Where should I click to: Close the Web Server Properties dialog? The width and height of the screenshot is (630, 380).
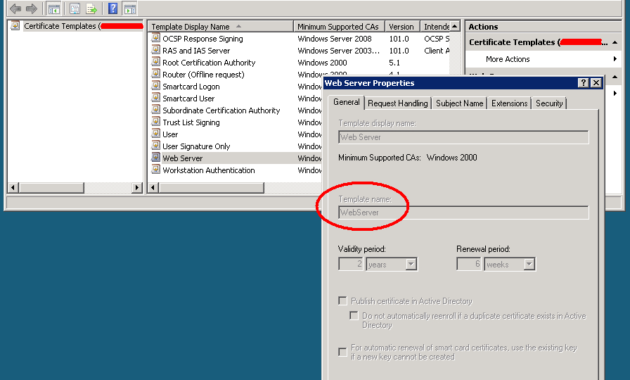click(596, 83)
